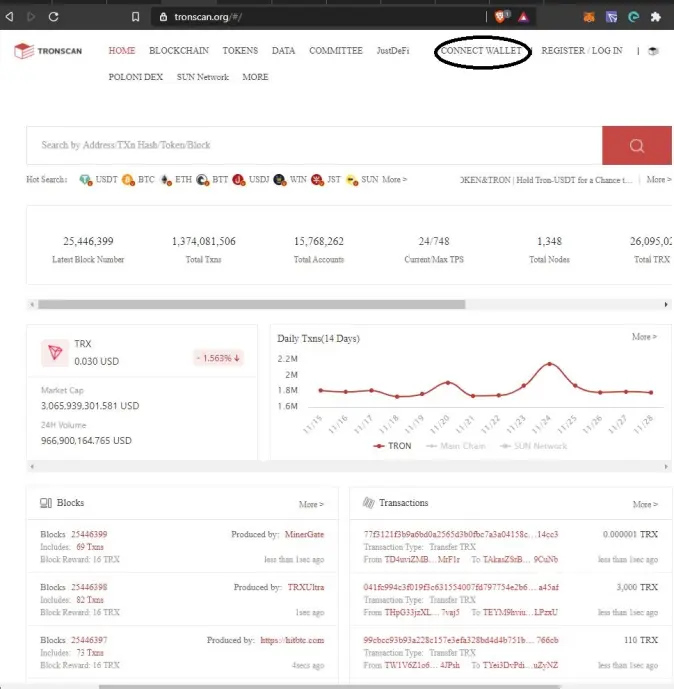Click REGISTER / LOG IN
The height and width of the screenshot is (689, 674).
582,51
